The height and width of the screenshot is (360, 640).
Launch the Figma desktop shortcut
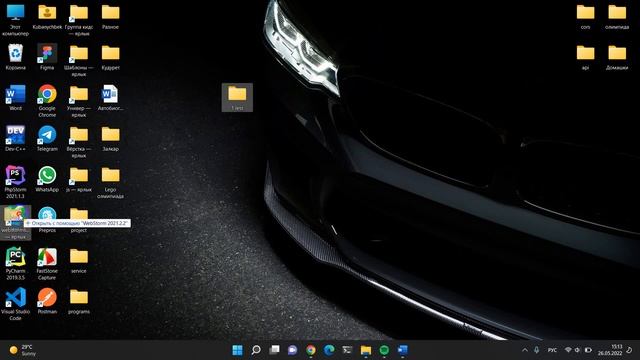pos(47,57)
